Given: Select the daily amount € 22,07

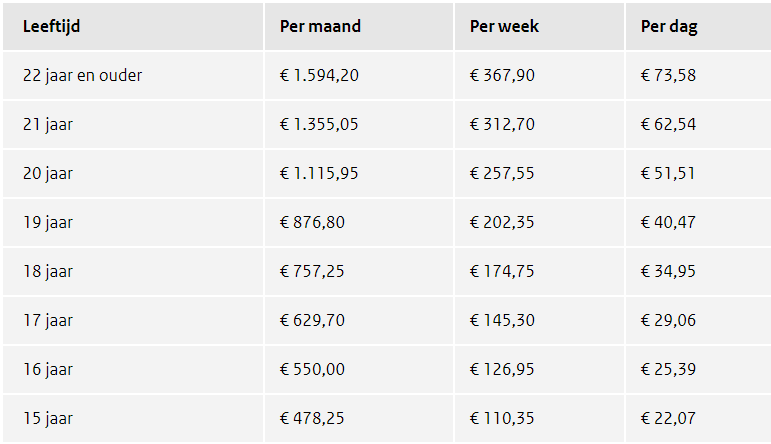Looking at the screenshot, I should click(x=668, y=419).
